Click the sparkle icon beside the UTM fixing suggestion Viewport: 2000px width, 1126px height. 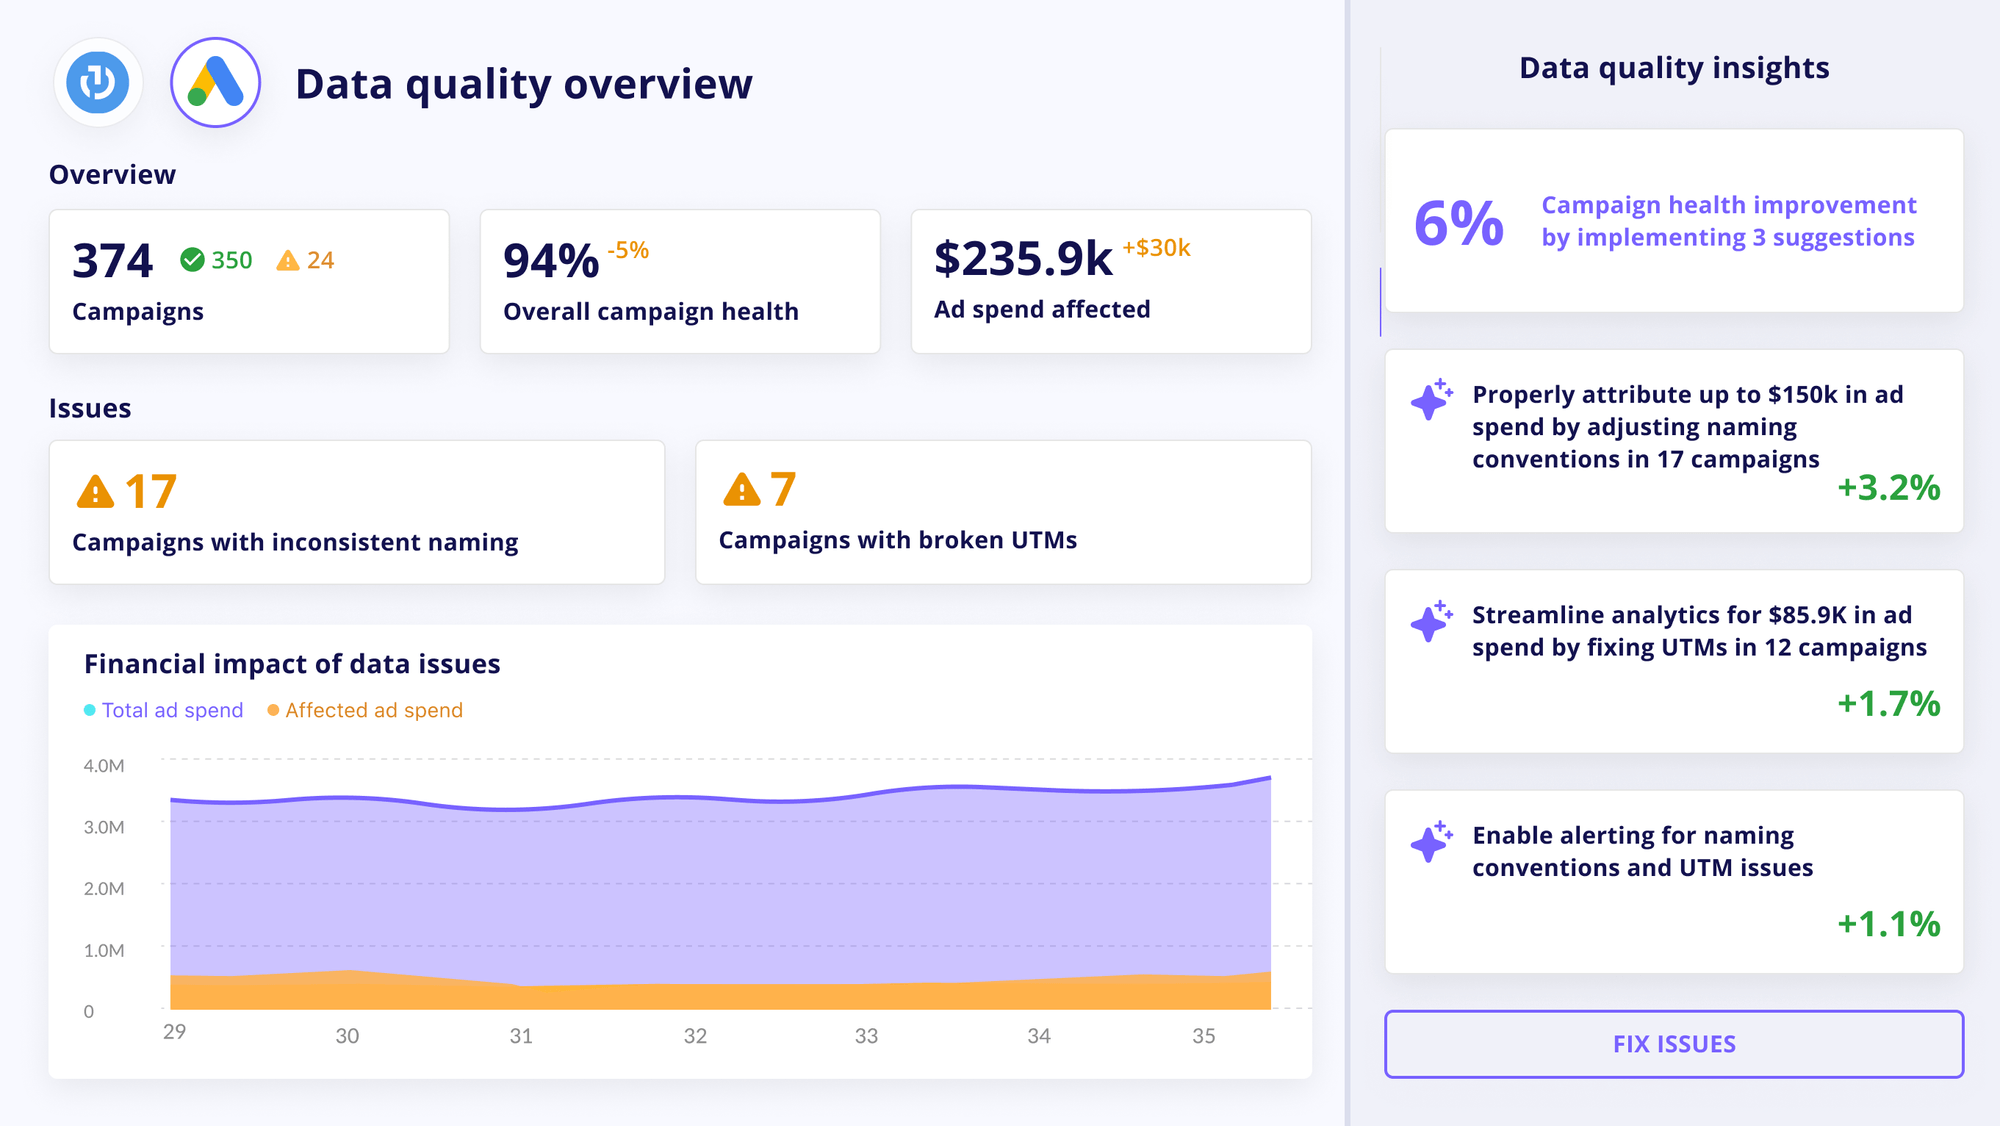coord(1430,622)
